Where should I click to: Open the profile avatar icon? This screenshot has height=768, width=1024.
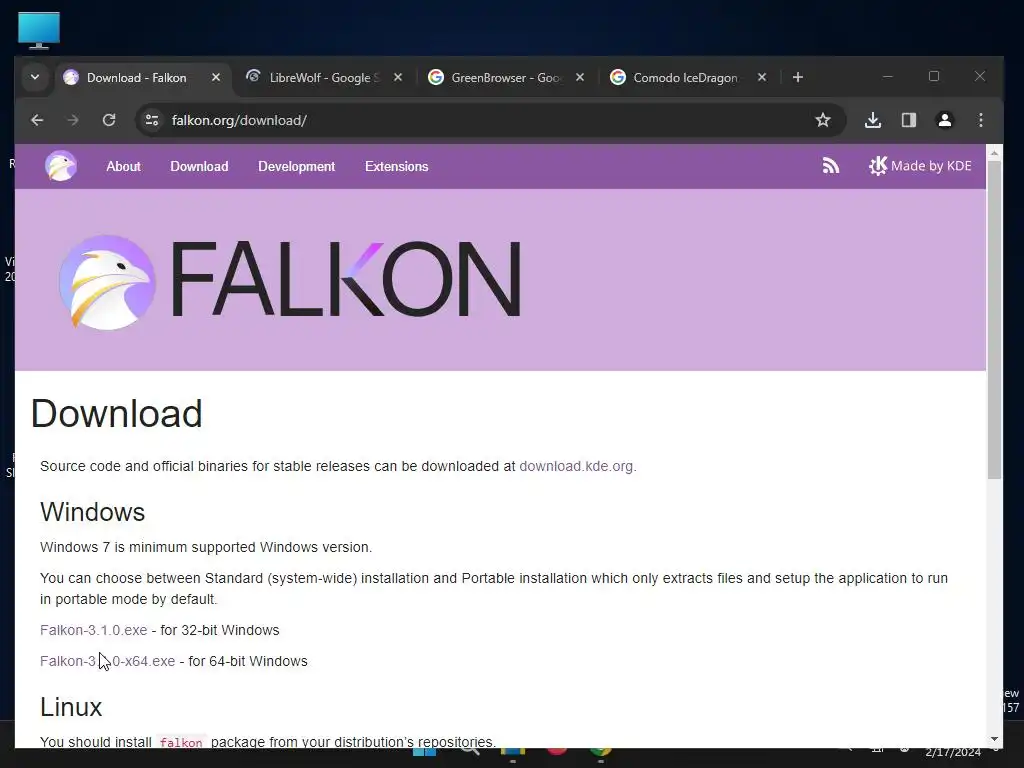point(944,120)
